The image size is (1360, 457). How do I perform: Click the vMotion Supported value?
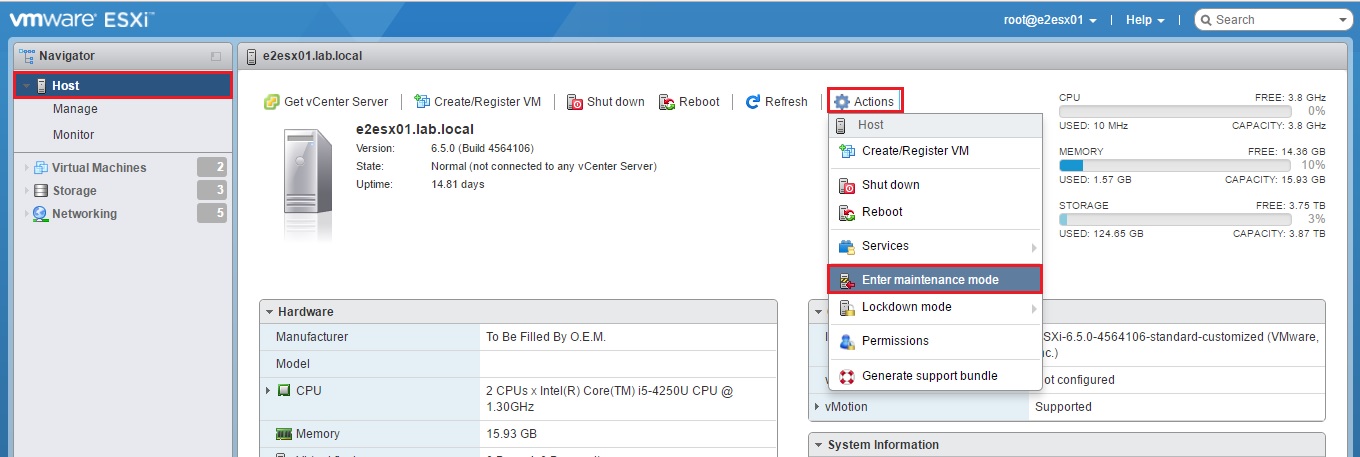pos(1063,407)
